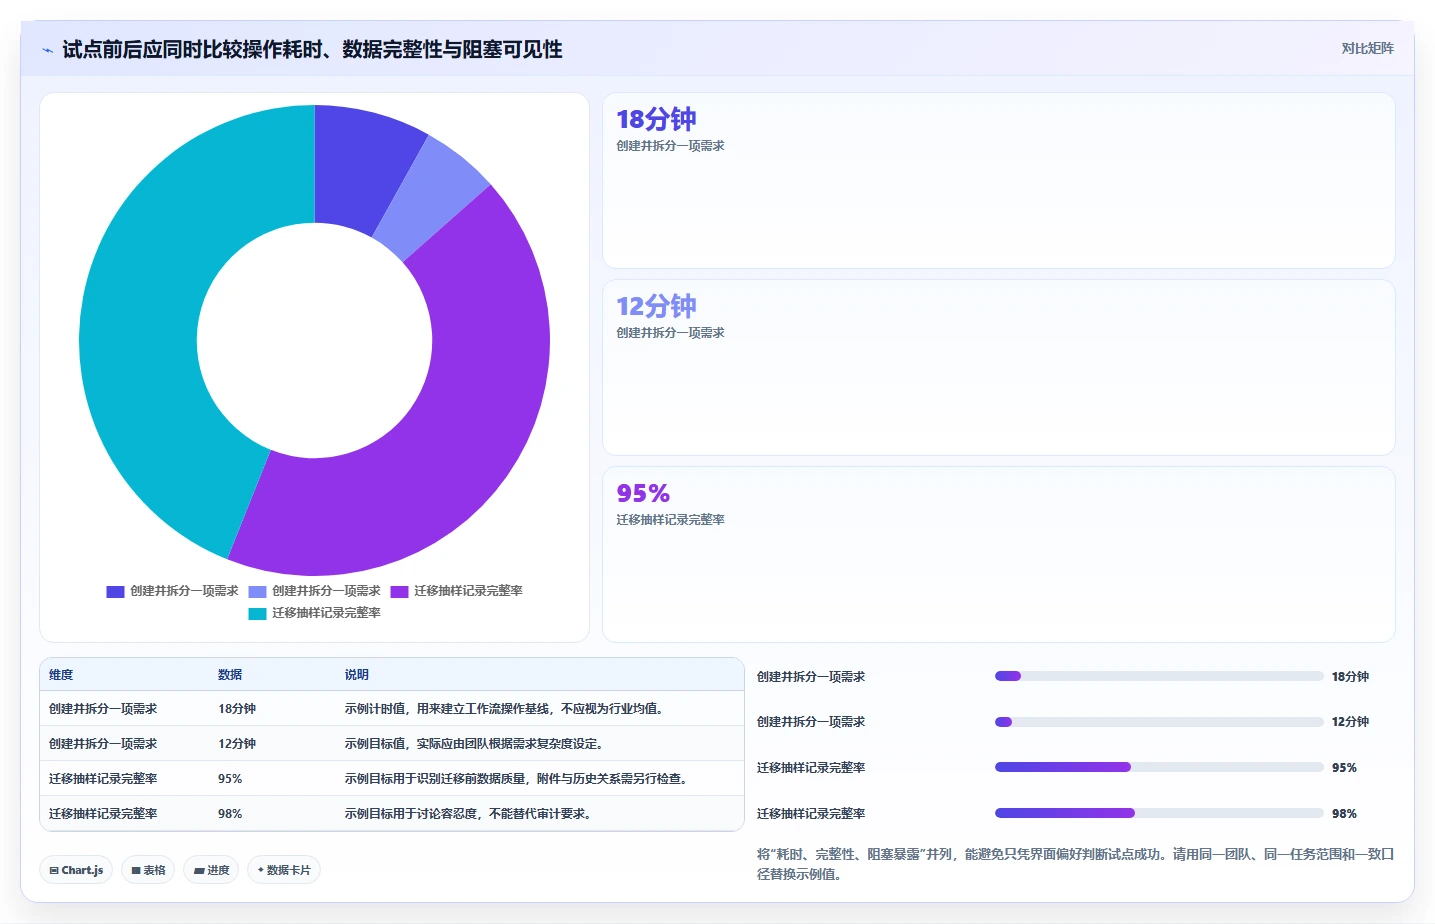Click the description starting 示例计时值，用来建立工作流操作基线

[x=506, y=709]
